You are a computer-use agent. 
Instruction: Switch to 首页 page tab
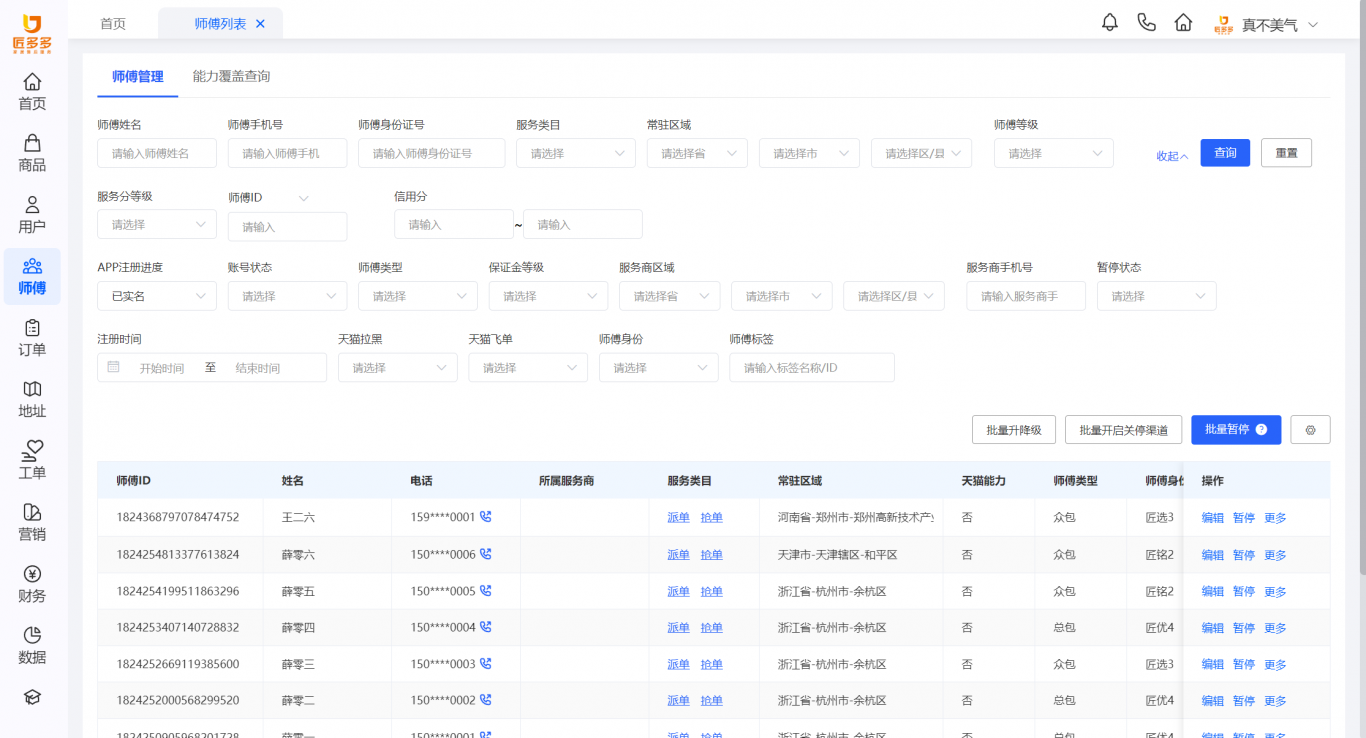click(x=113, y=24)
